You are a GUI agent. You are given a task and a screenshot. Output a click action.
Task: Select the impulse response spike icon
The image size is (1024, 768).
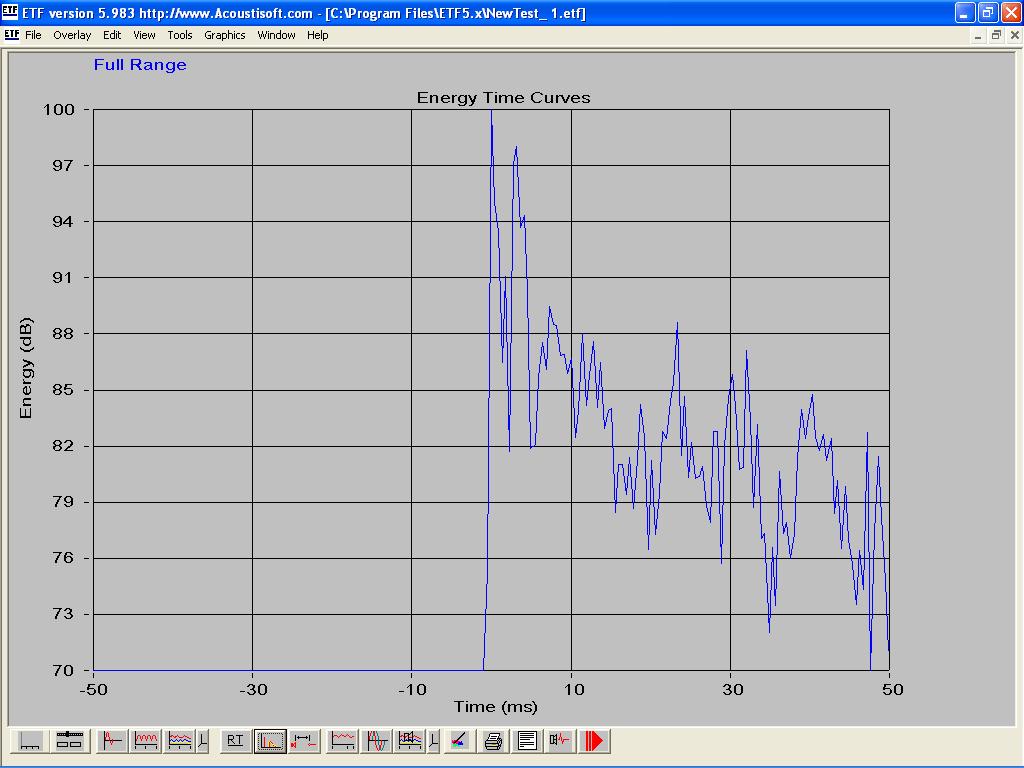click(113, 741)
